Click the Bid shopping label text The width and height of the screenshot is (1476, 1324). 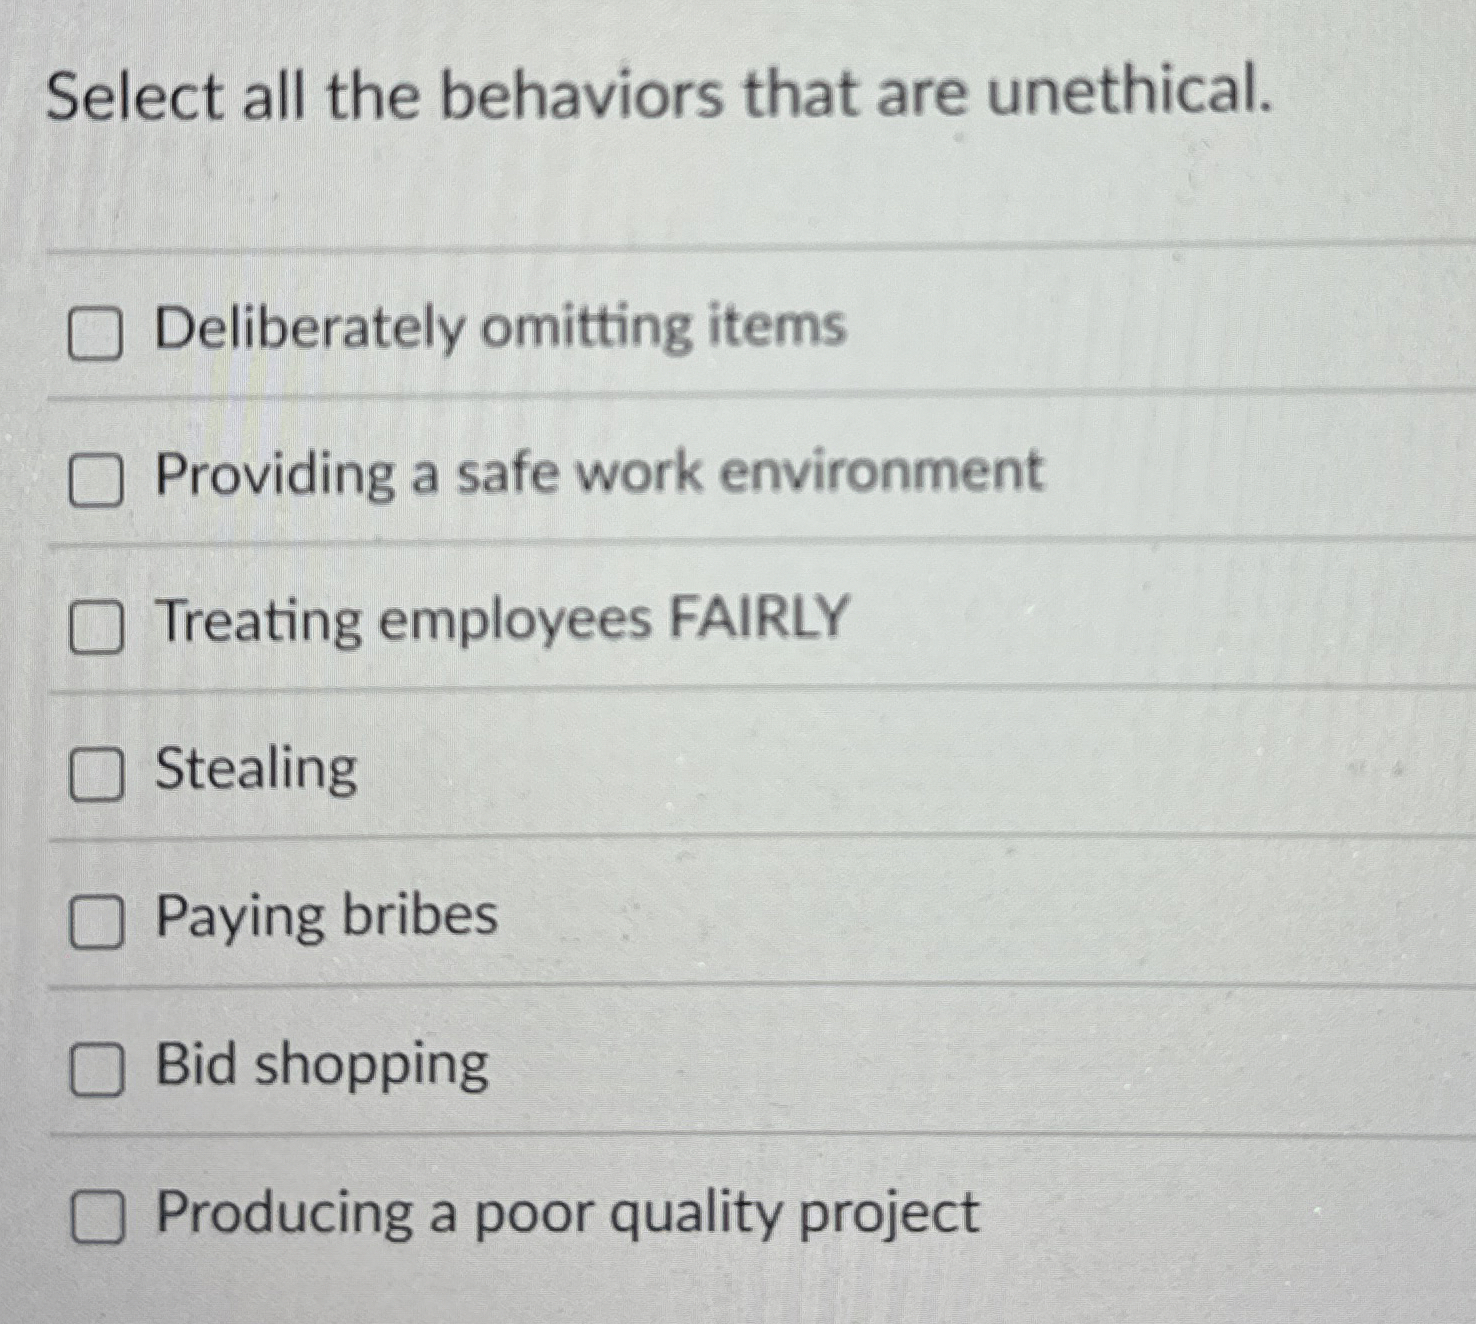coord(320,1065)
